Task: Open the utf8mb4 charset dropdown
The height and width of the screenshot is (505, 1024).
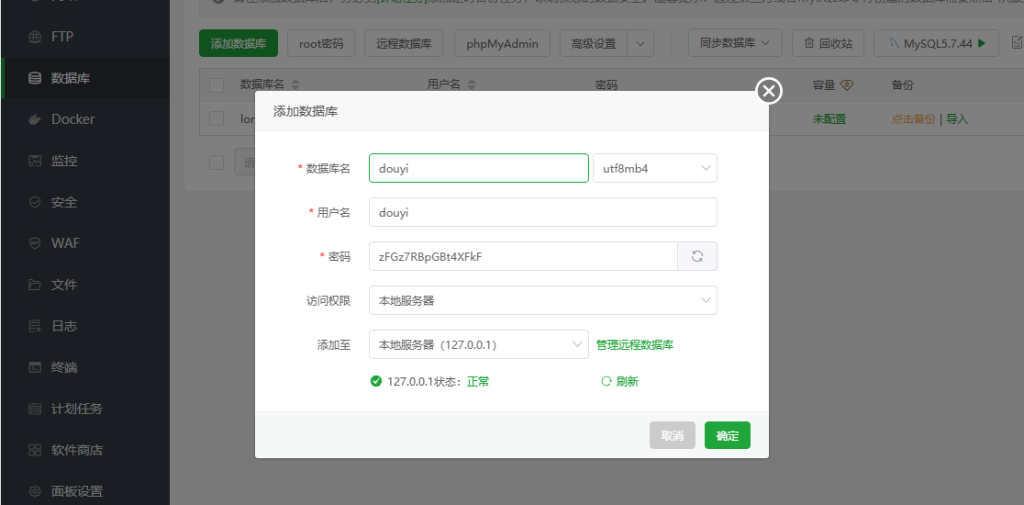Action: tap(655, 168)
